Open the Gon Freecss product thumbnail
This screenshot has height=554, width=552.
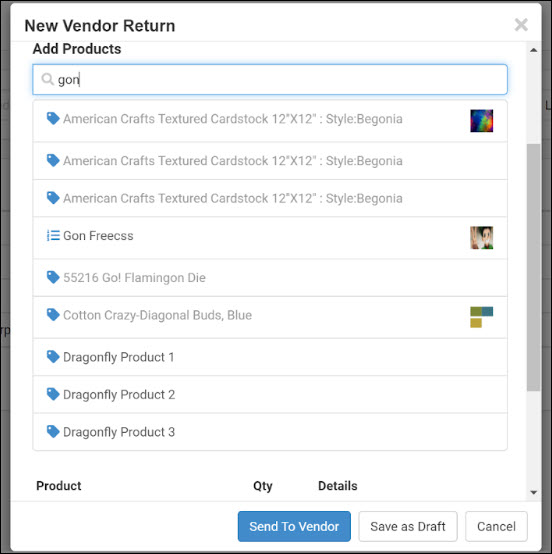click(x=481, y=238)
